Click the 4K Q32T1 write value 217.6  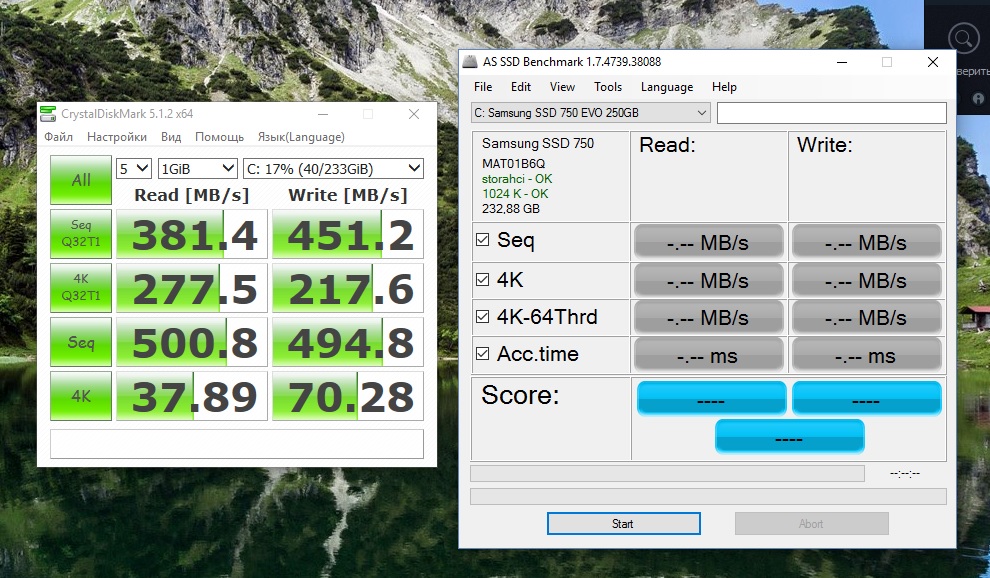pyautogui.click(x=348, y=288)
